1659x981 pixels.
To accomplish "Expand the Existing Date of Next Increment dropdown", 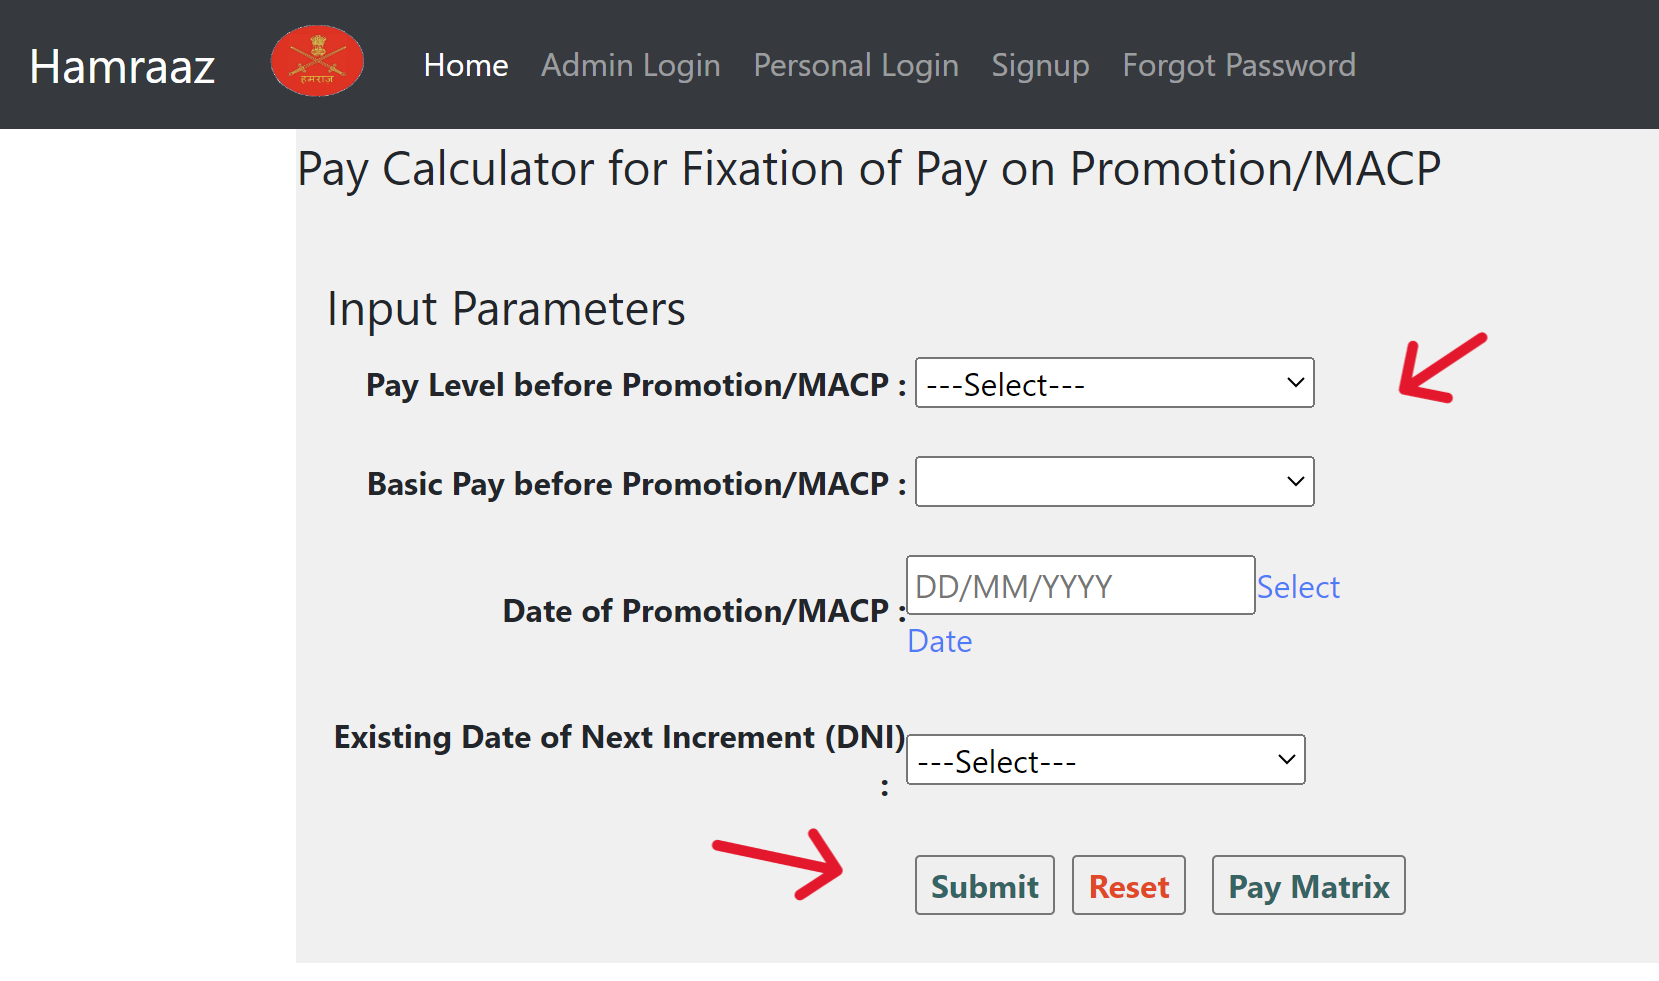I will 1105,760.
